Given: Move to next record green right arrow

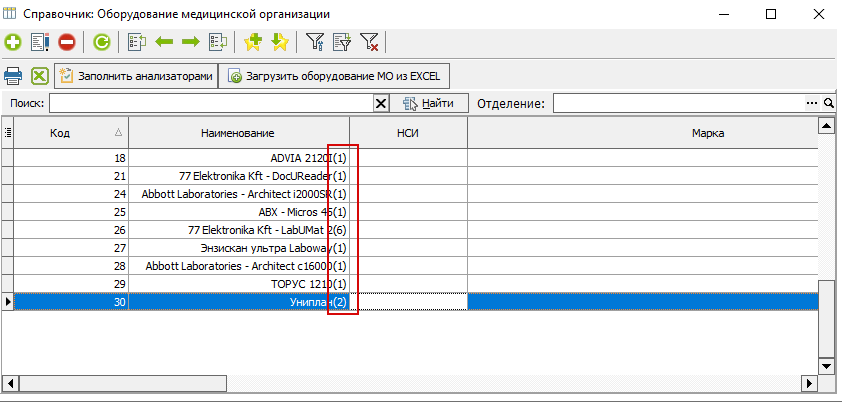Looking at the screenshot, I should point(191,42).
